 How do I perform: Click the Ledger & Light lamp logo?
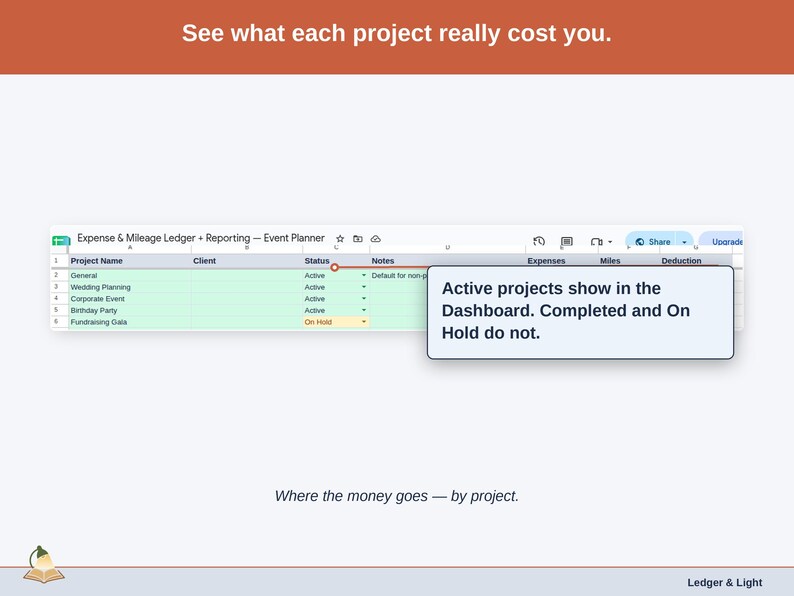point(44,564)
